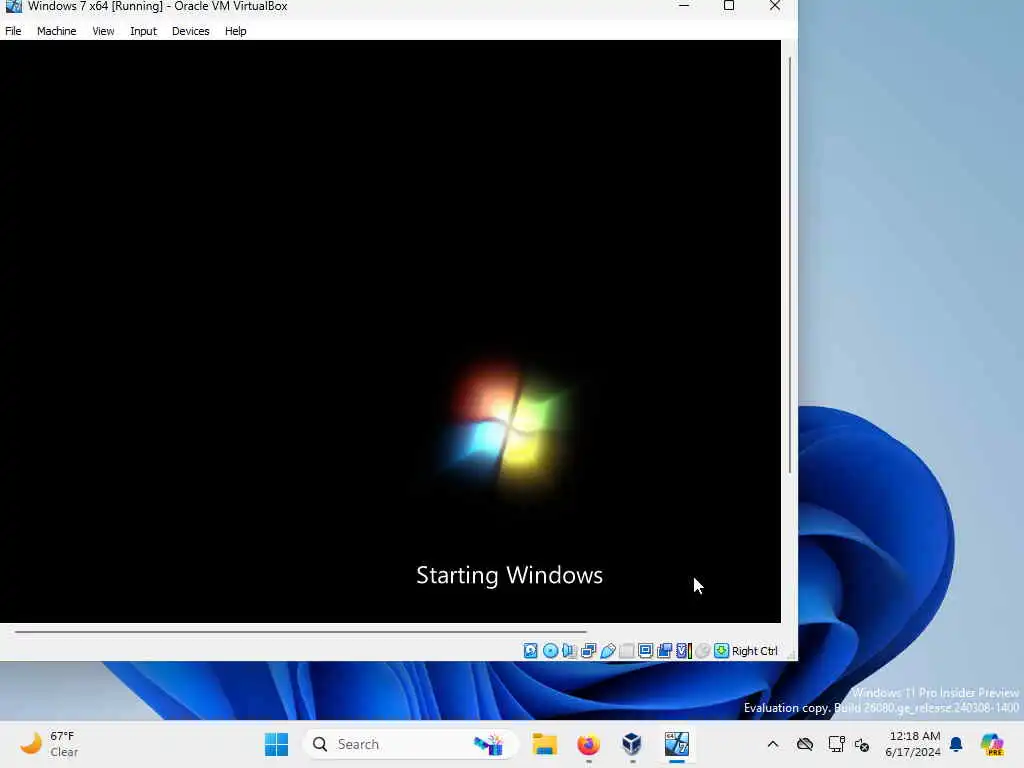
Task: Click the audio status icon
Action: [569, 650]
